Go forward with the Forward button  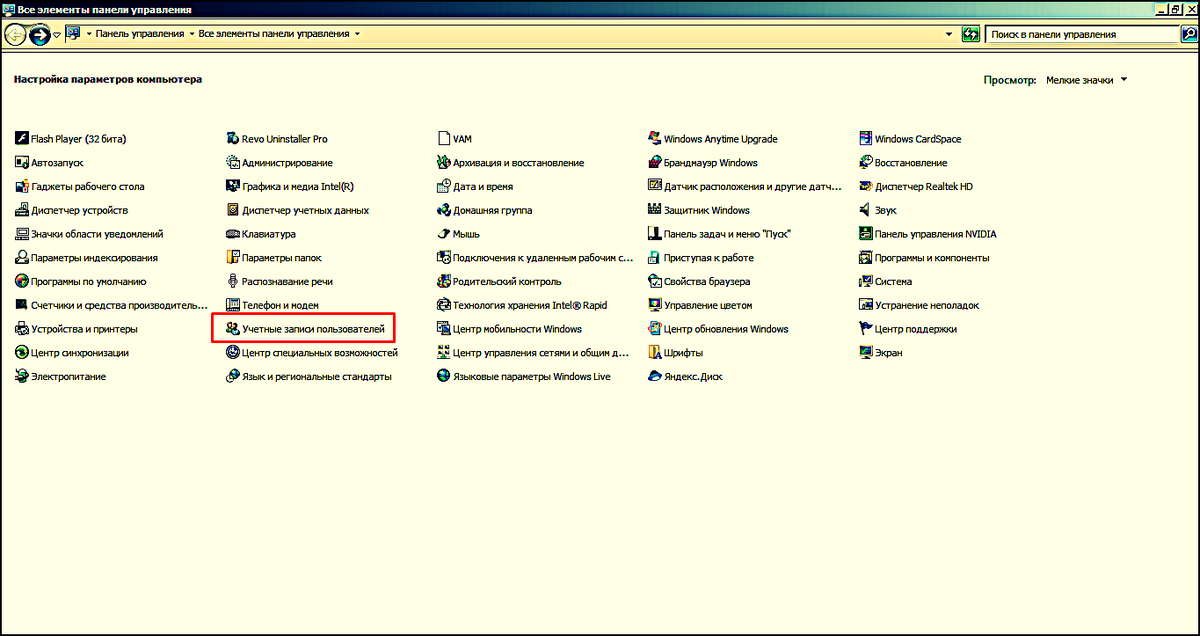40,35
